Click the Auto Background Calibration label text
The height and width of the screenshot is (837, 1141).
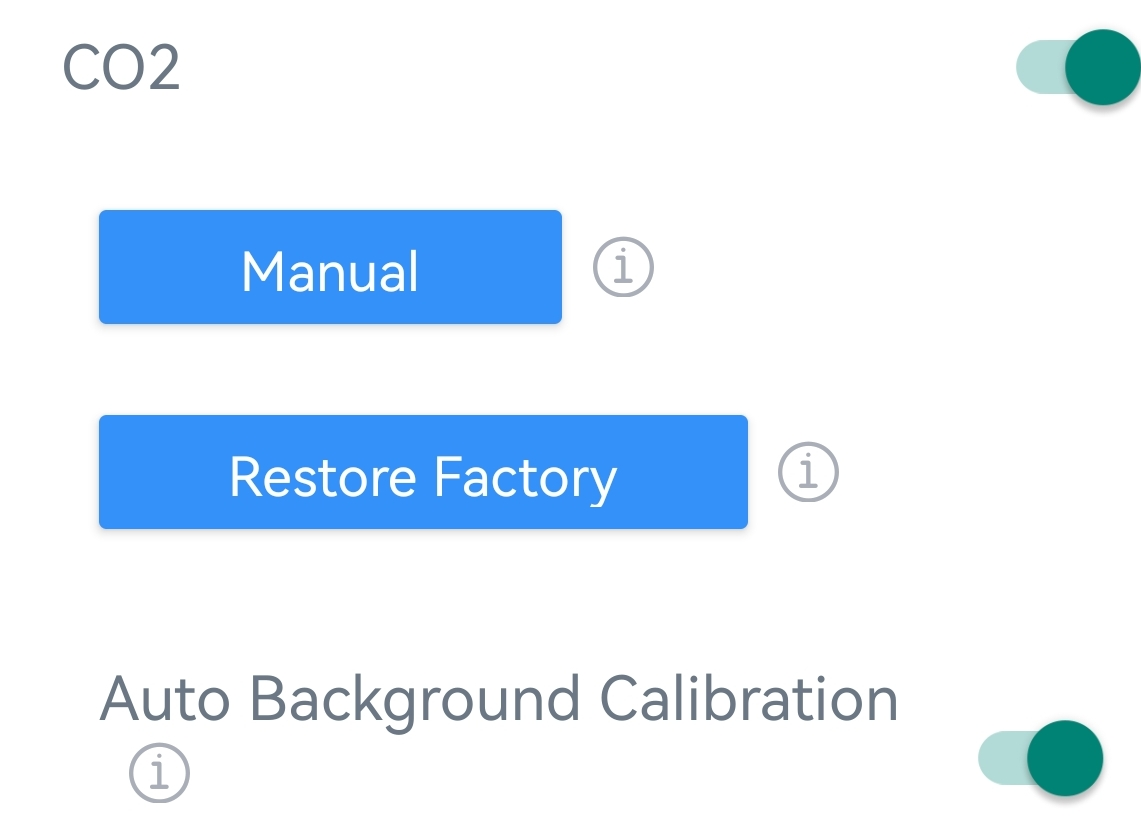tap(499, 699)
